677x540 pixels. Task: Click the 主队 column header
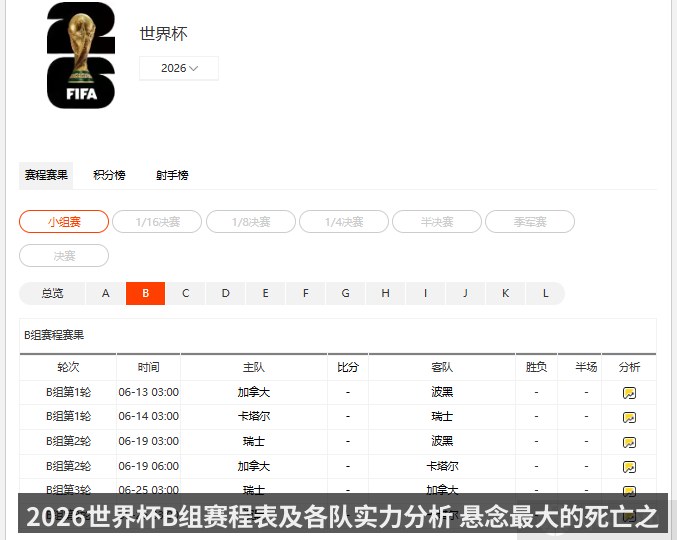(x=253, y=367)
